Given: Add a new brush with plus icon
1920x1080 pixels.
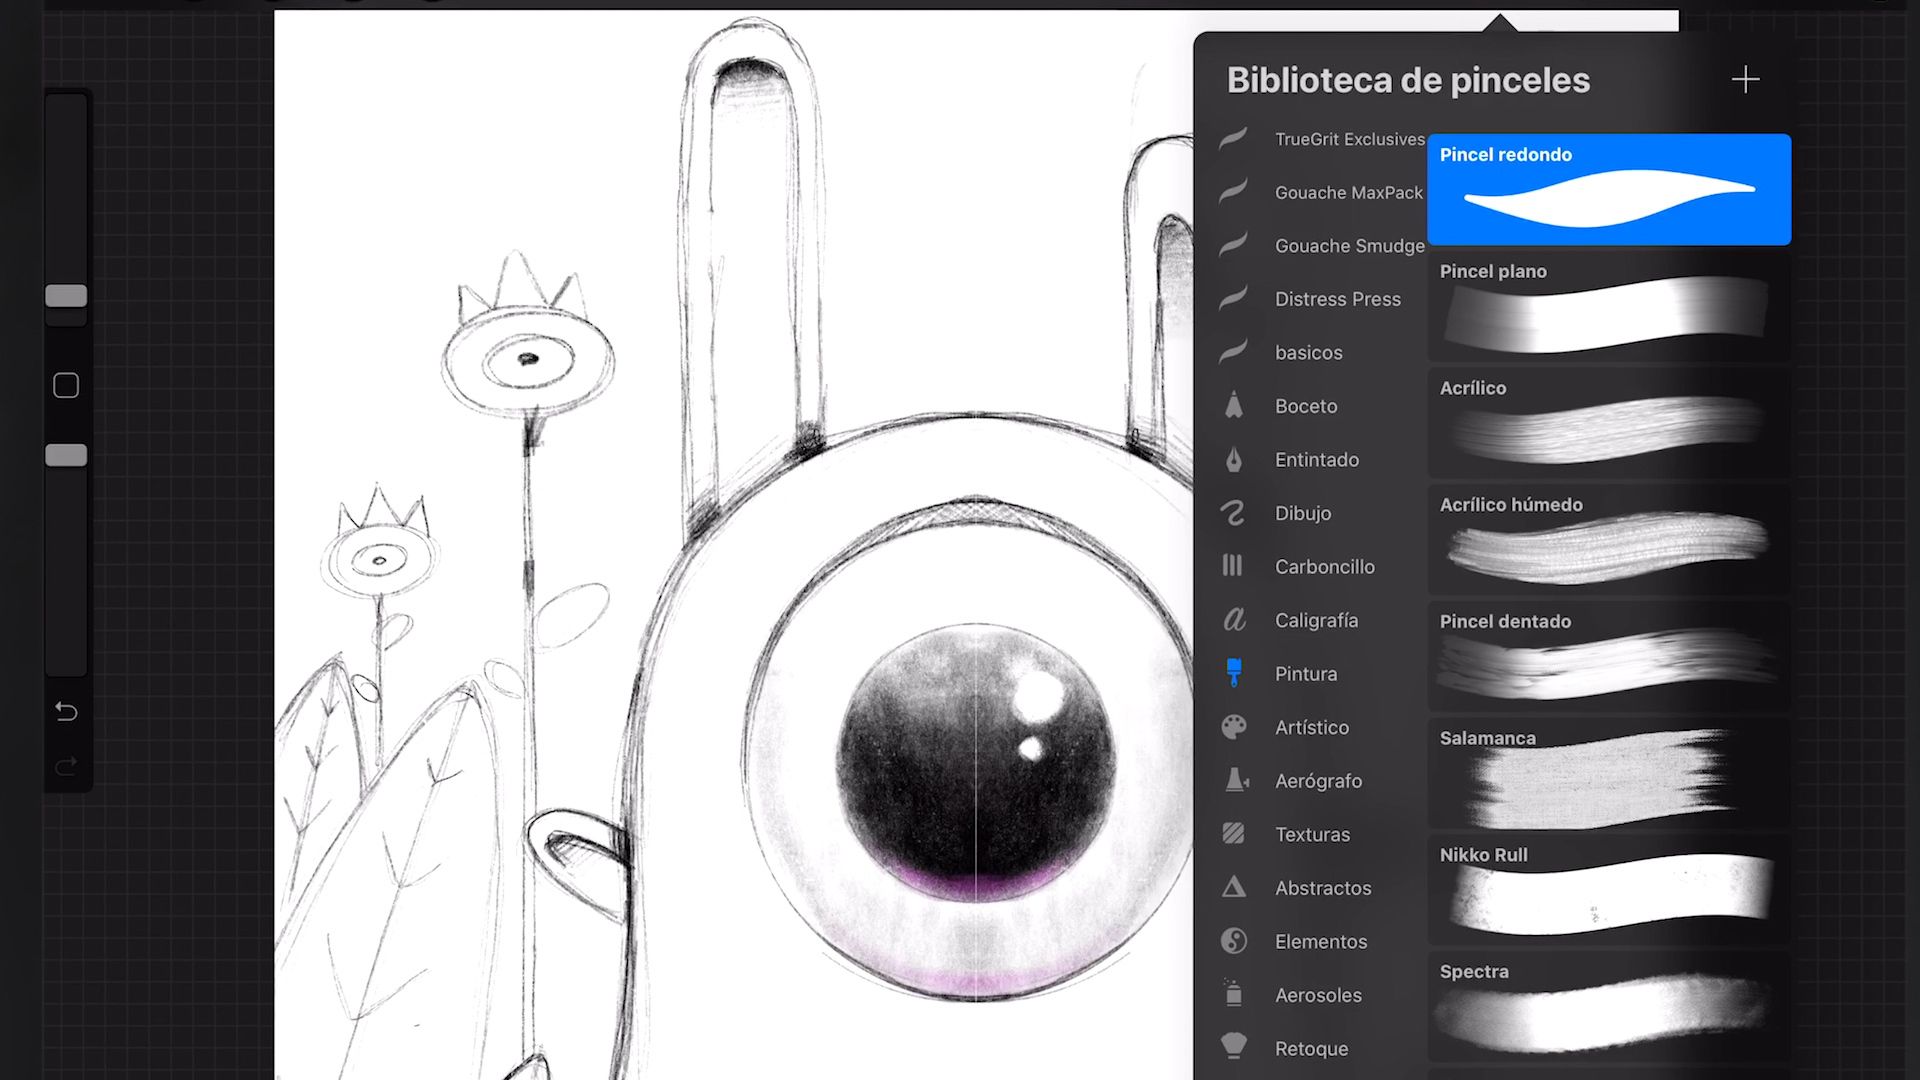Looking at the screenshot, I should pyautogui.click(x=1745, y=80).
